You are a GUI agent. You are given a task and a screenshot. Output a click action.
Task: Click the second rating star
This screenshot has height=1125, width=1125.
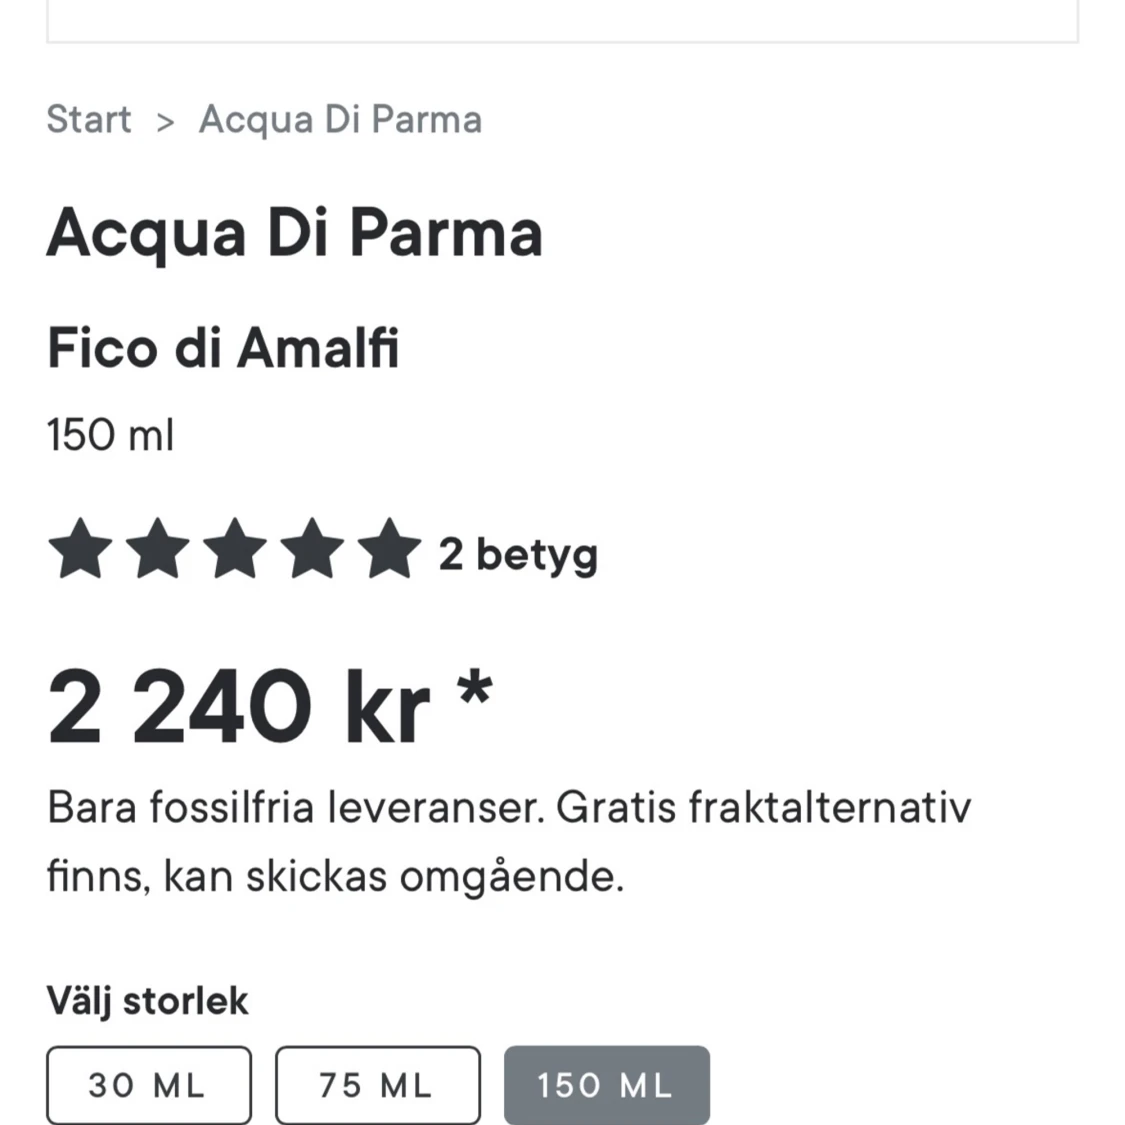point(158,550)
